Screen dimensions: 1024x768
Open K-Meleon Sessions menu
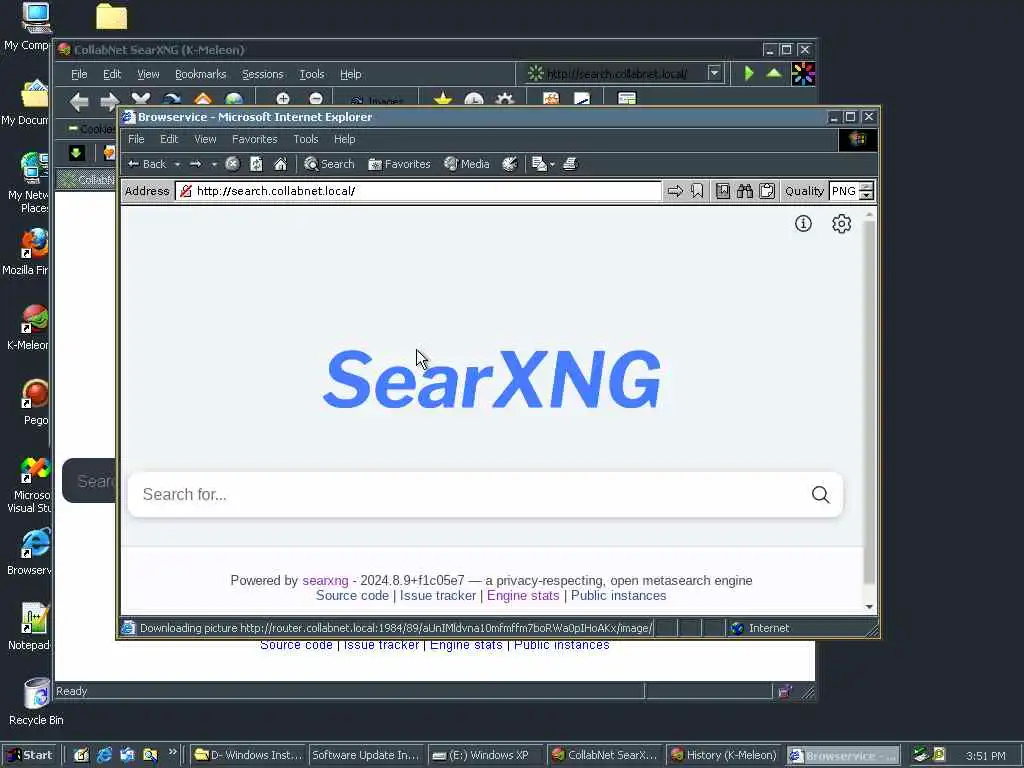pyautogui.click(x=263, y=74)
